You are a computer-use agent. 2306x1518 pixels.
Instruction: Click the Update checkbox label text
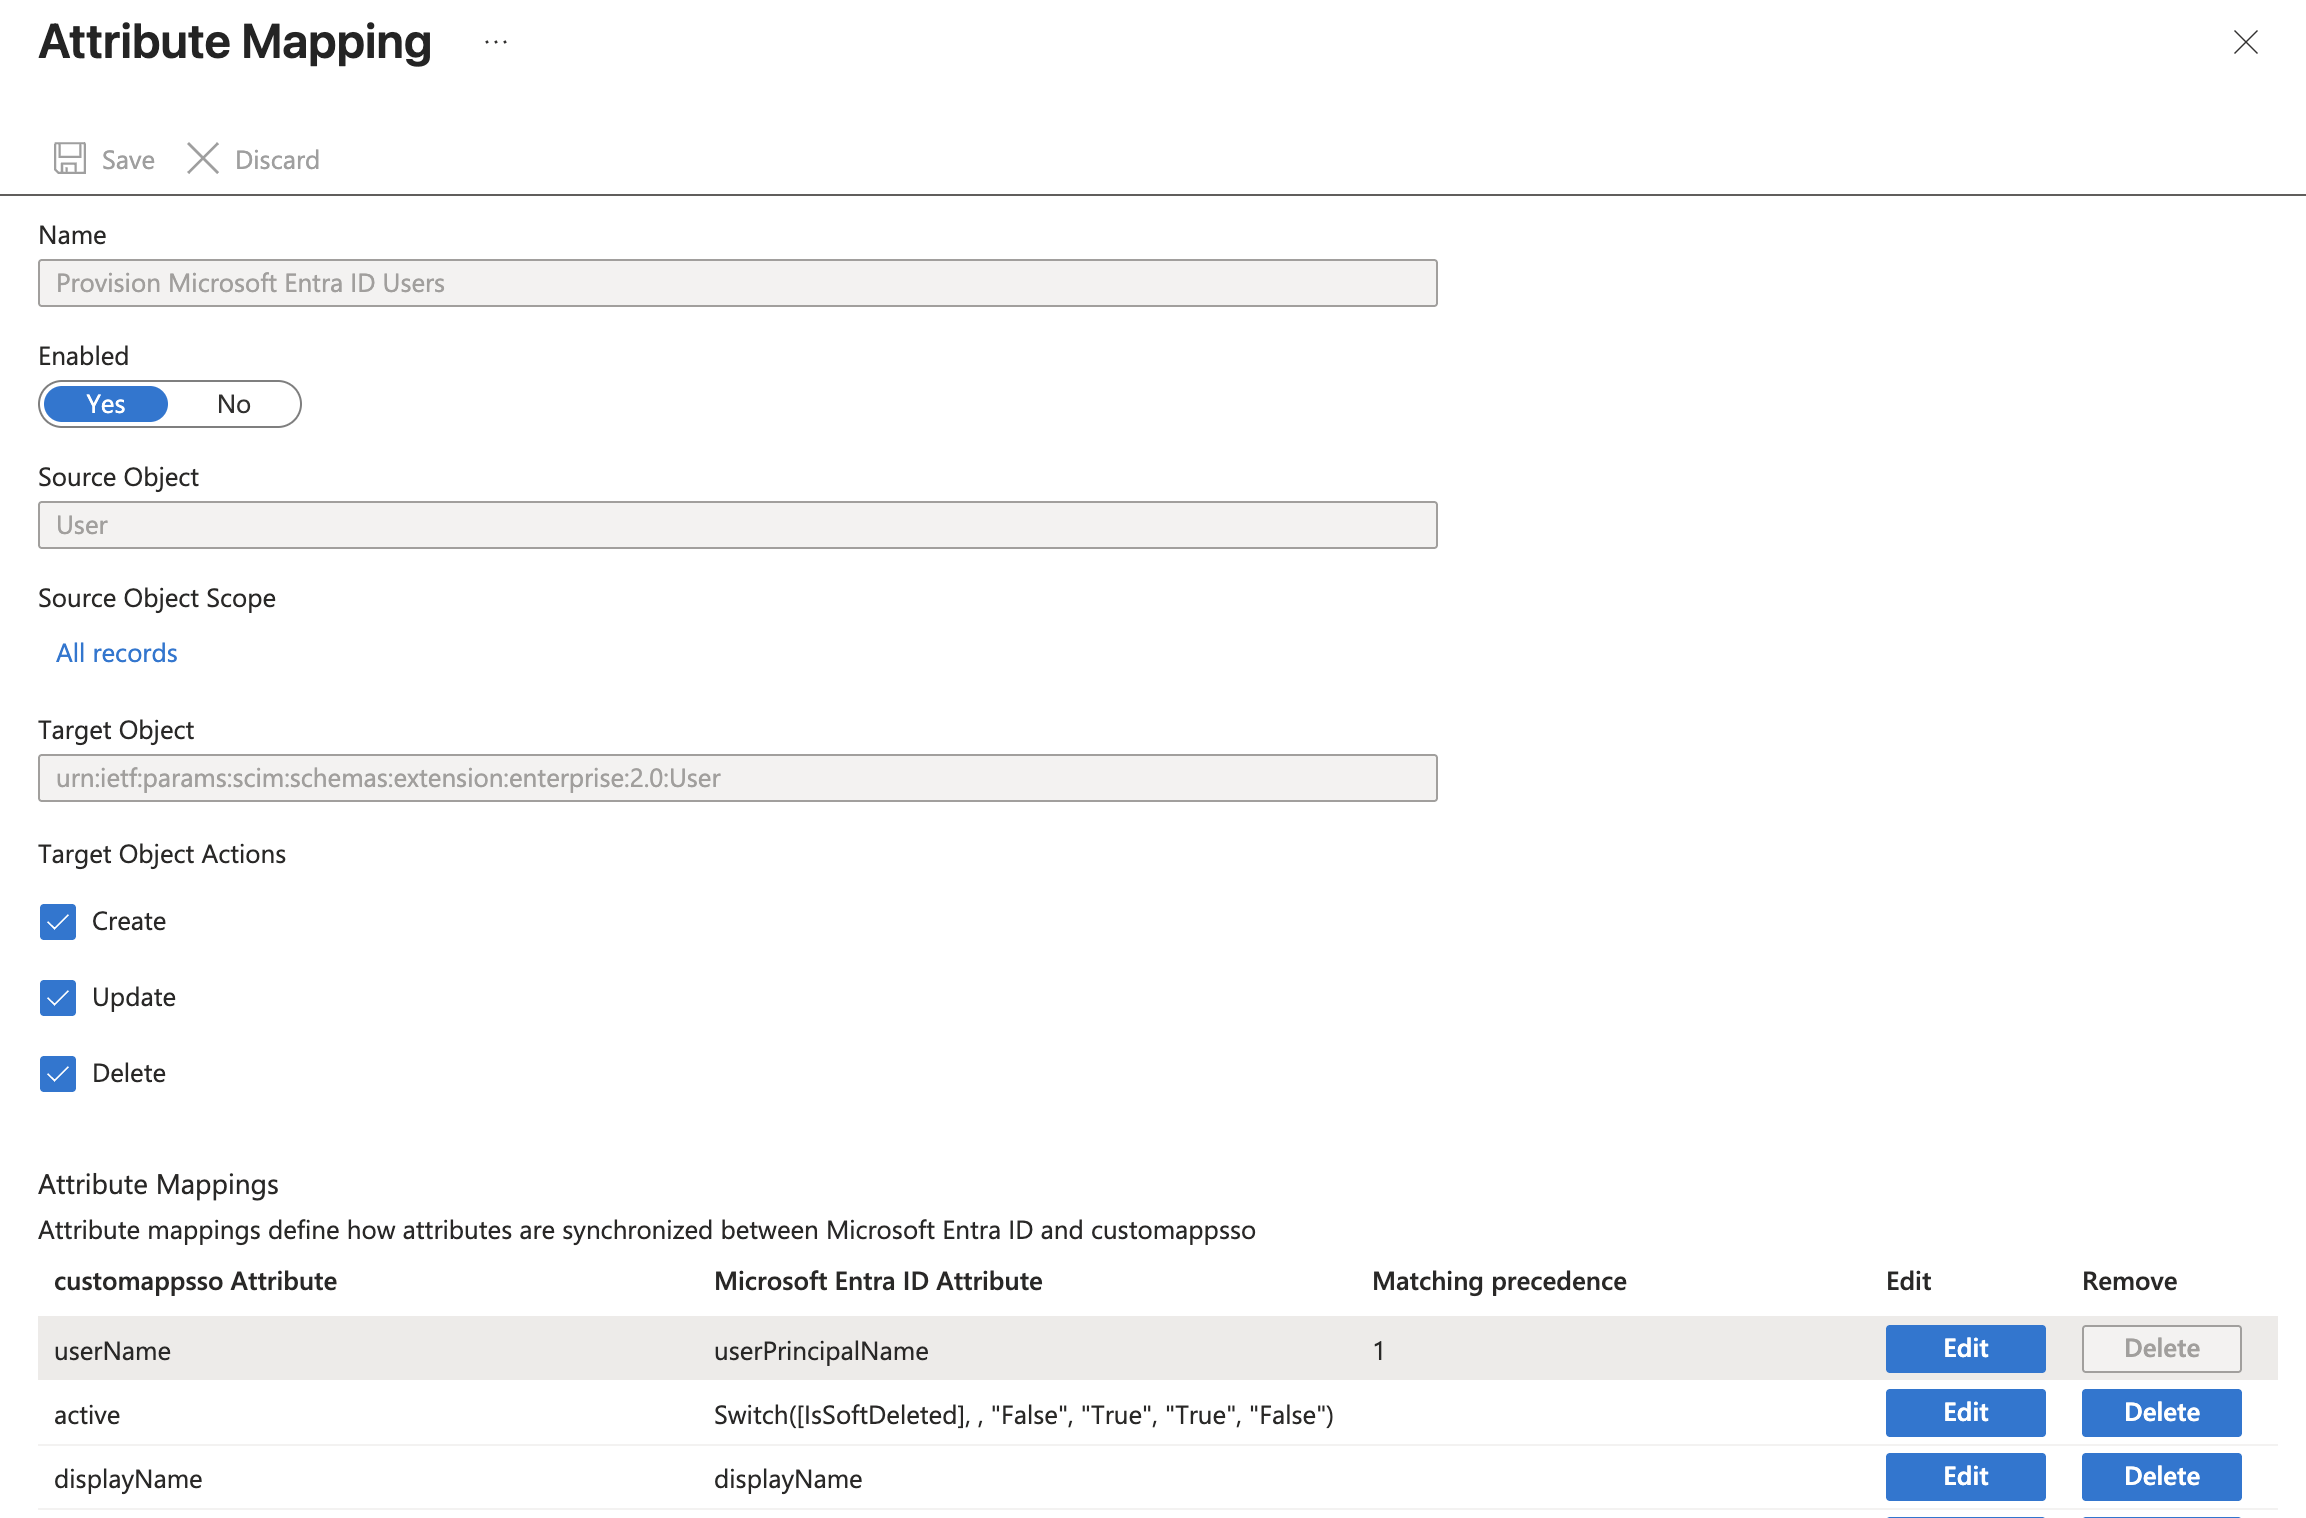(x=134, y=997)
